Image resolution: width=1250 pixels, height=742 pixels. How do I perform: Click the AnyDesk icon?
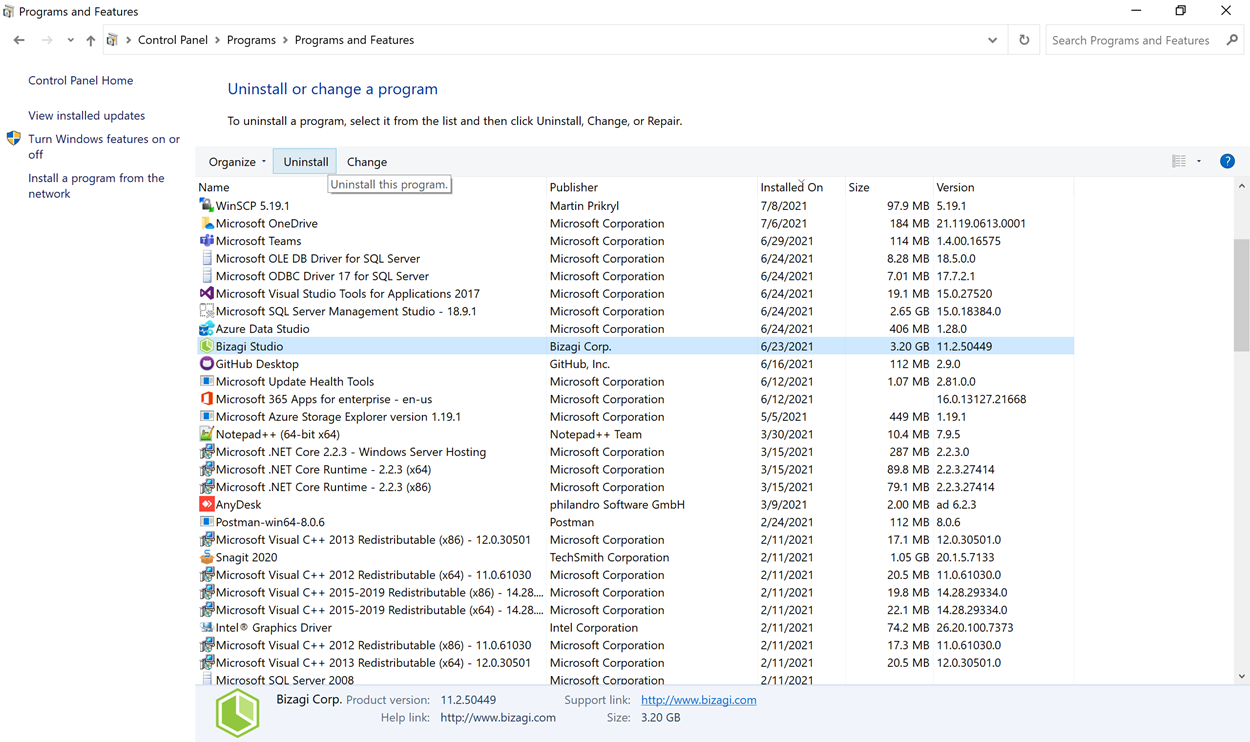click(206, 504)
